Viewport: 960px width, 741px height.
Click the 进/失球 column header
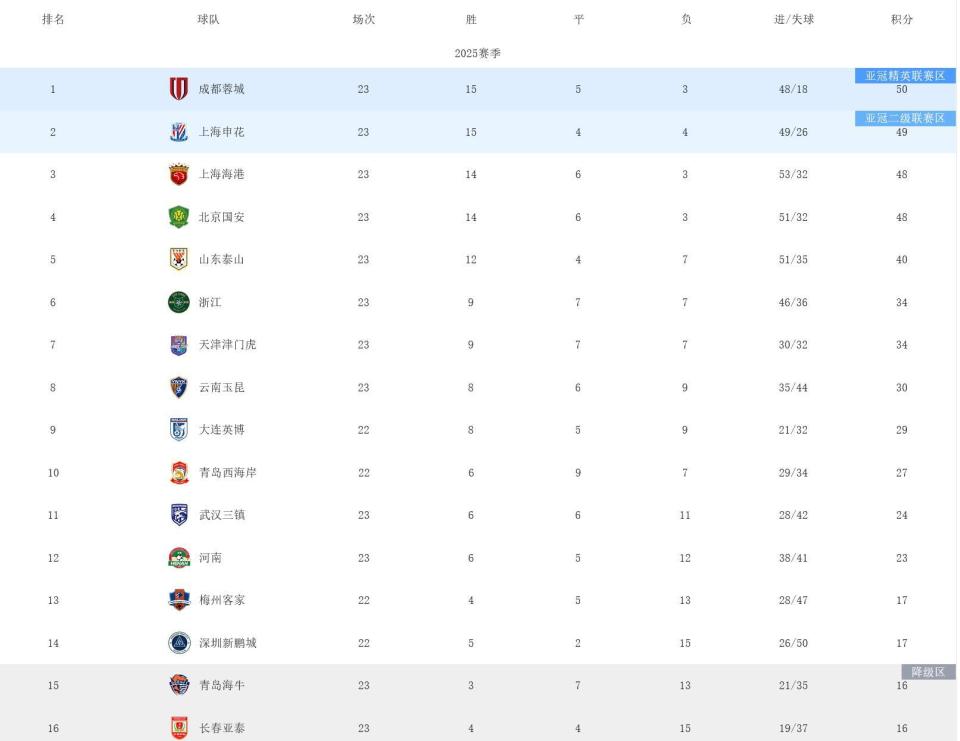point(793,20)
